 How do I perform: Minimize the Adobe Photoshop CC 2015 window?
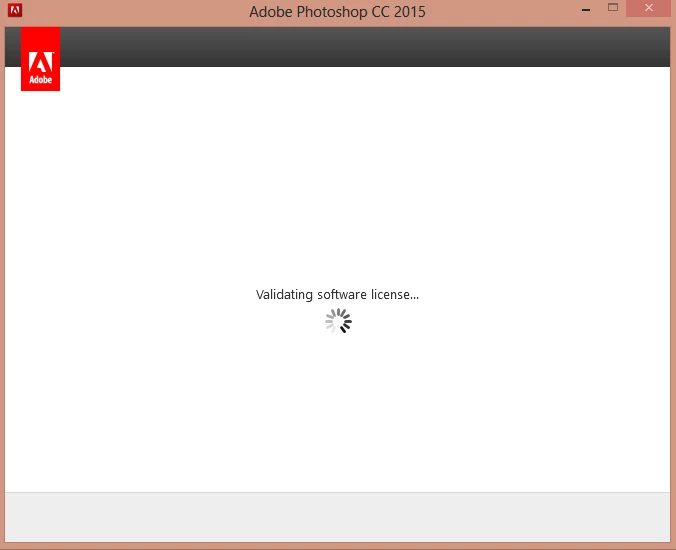(x=586, y=9)
